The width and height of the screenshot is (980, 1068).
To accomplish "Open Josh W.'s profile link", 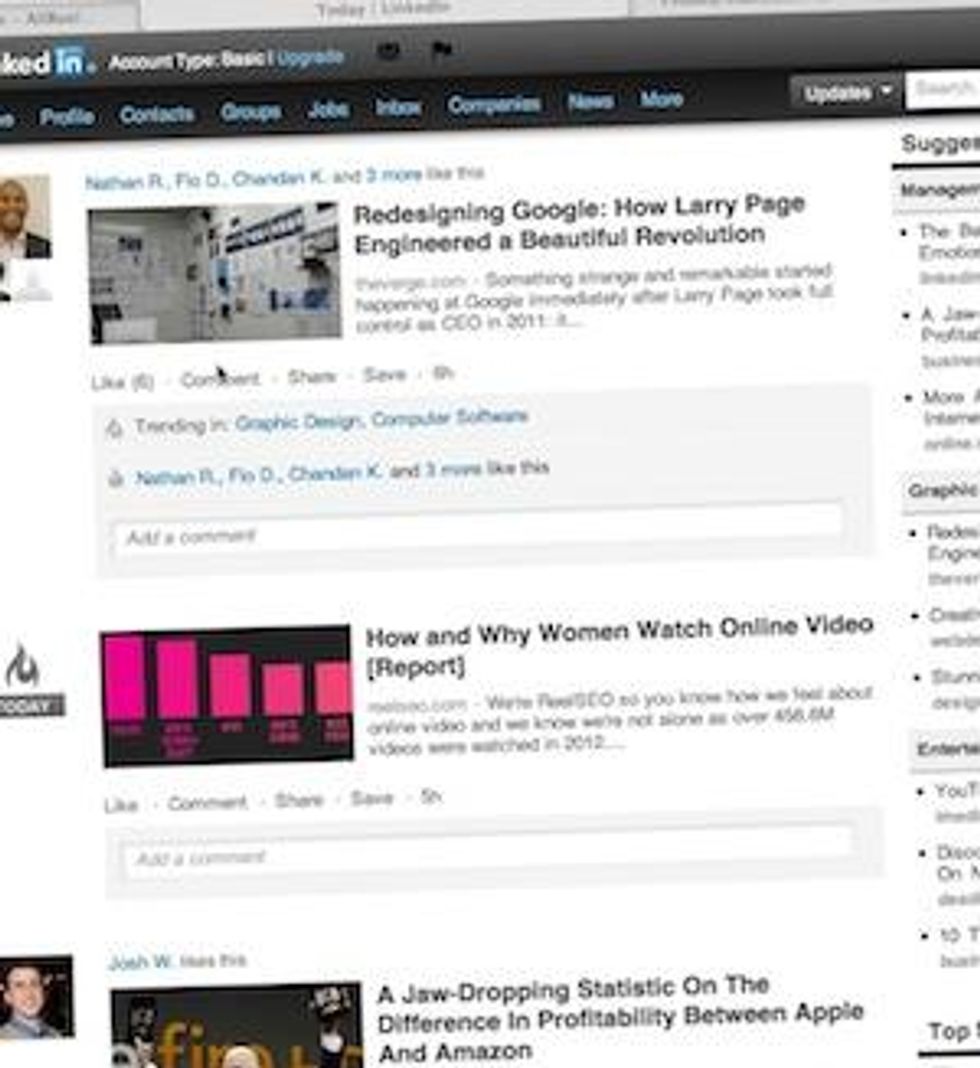I will click(140, 962).
